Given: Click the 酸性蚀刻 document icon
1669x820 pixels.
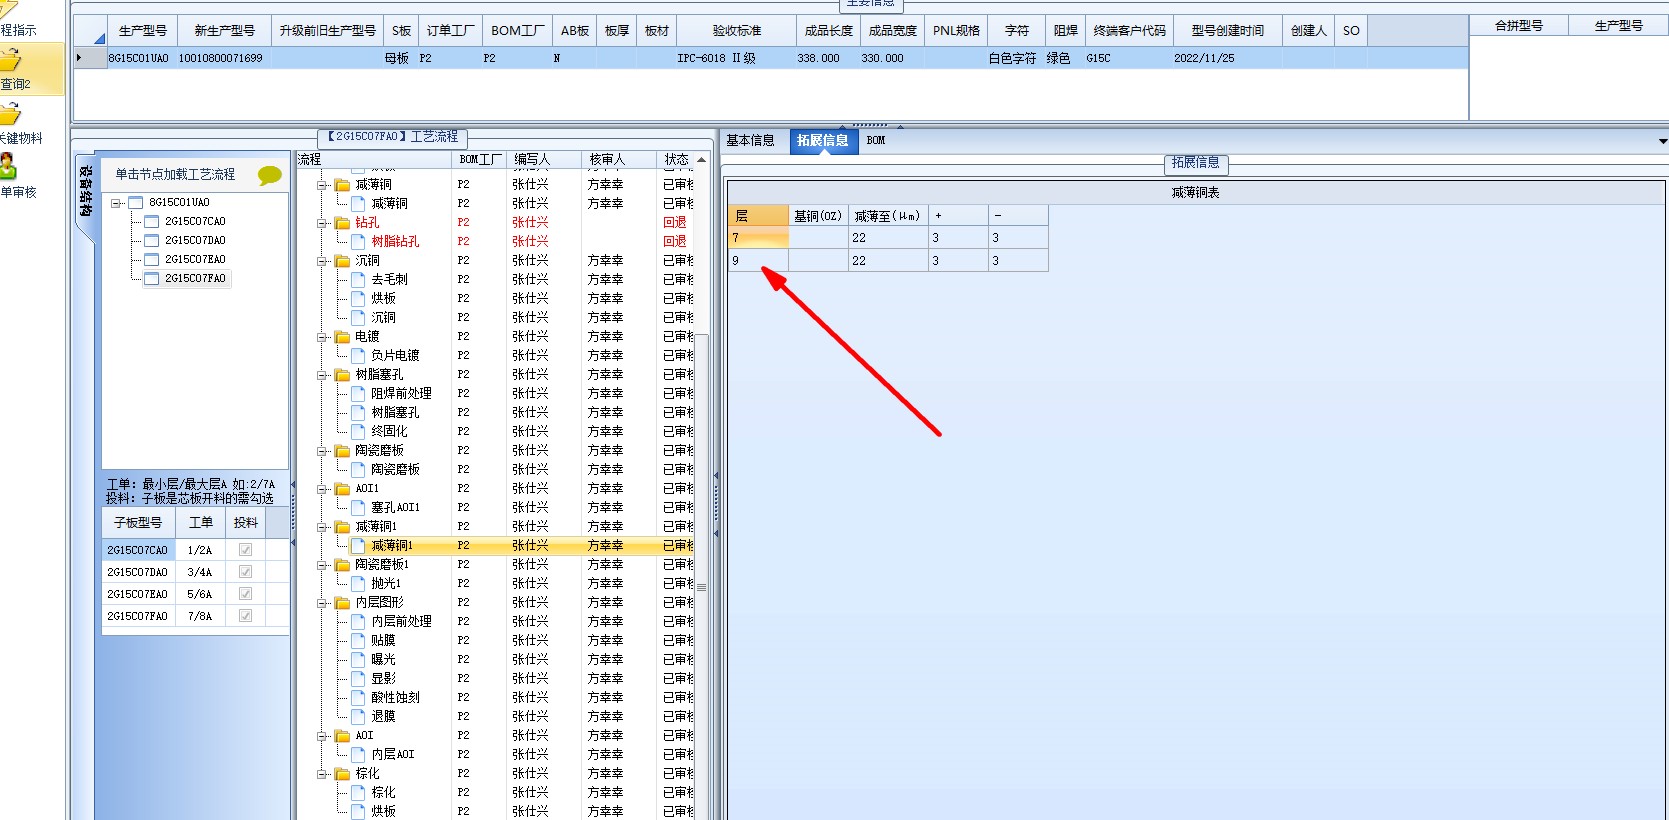Looking at the screenshot, I should tap(358, 697).
